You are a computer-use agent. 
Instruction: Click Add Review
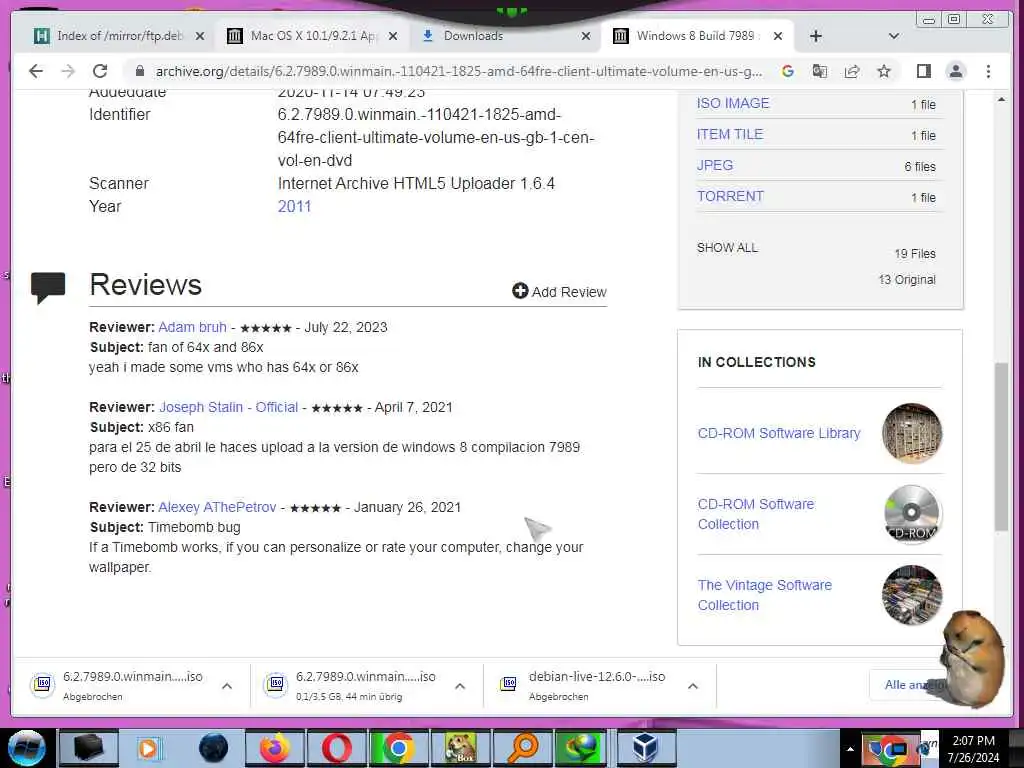click(x=560, y=291)
